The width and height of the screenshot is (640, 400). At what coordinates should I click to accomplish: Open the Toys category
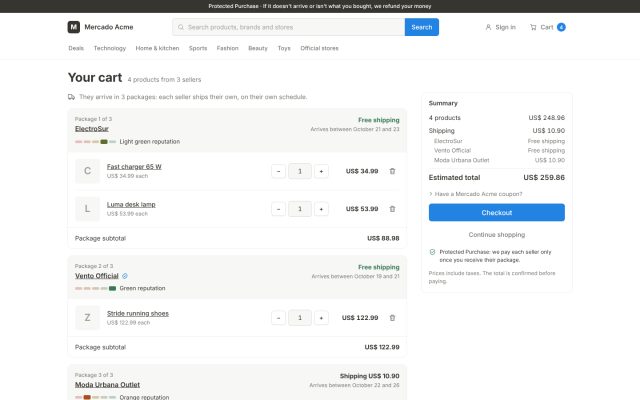pyautogui.click(x=284, y=48)
